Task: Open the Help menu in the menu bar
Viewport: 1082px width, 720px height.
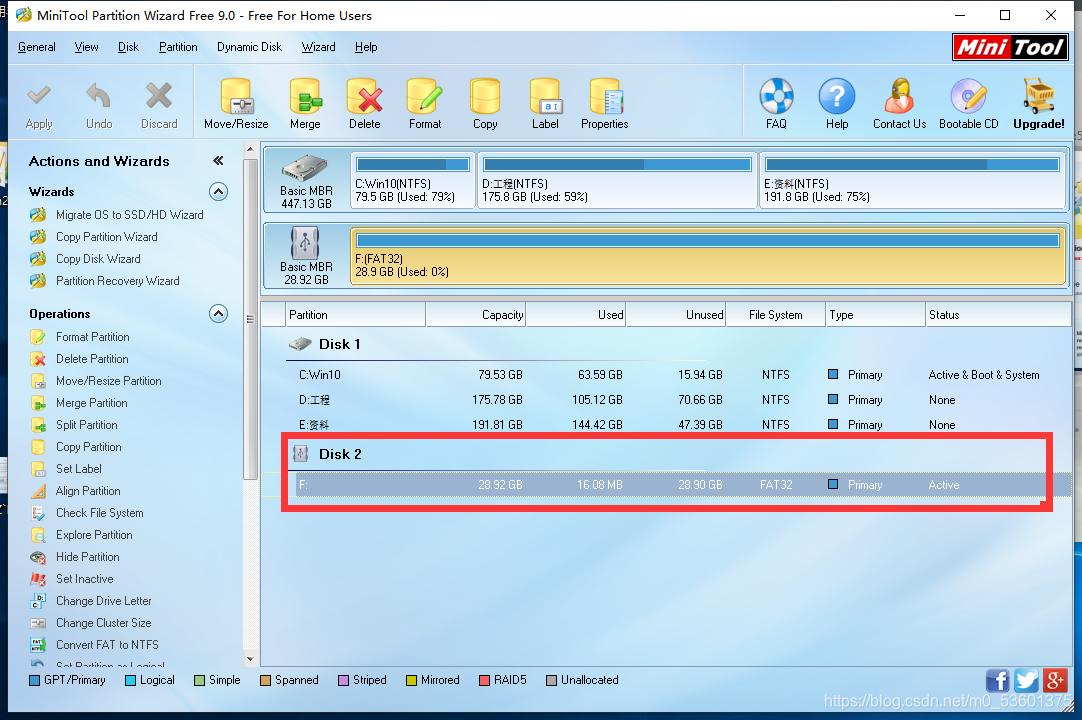Action: 366,47
